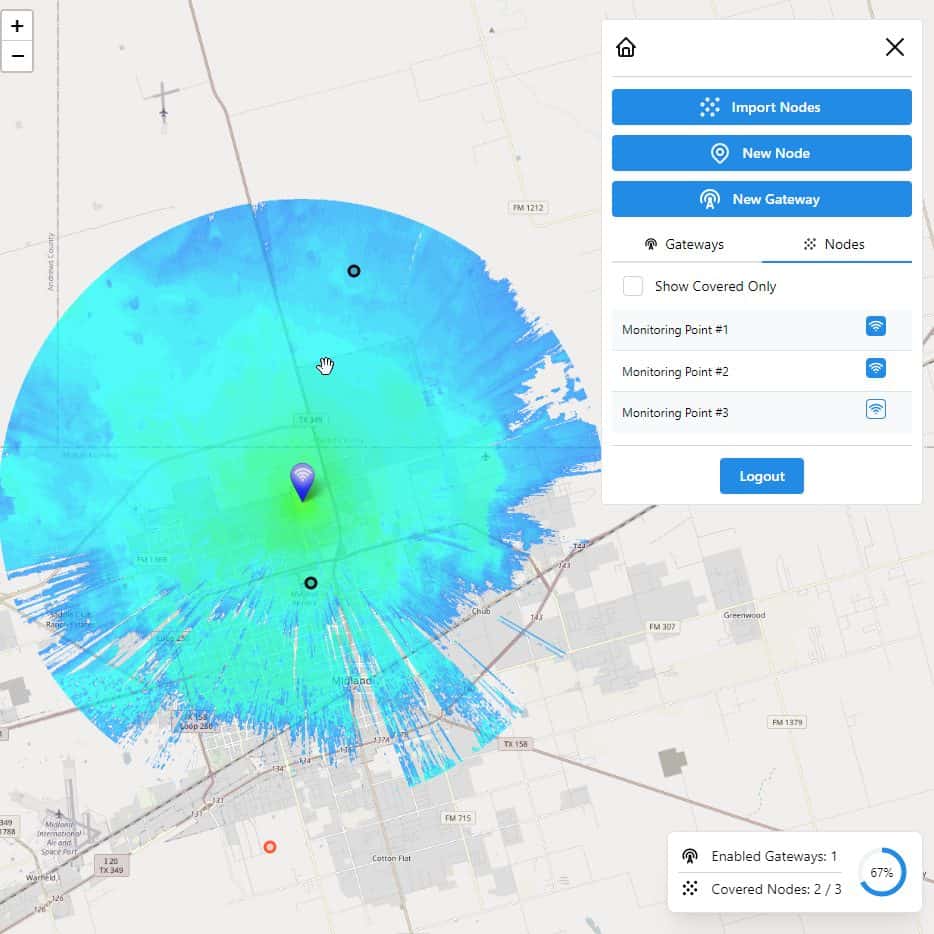Click the uncovered orange node marker
934x934 pixels.
point(269,847)
